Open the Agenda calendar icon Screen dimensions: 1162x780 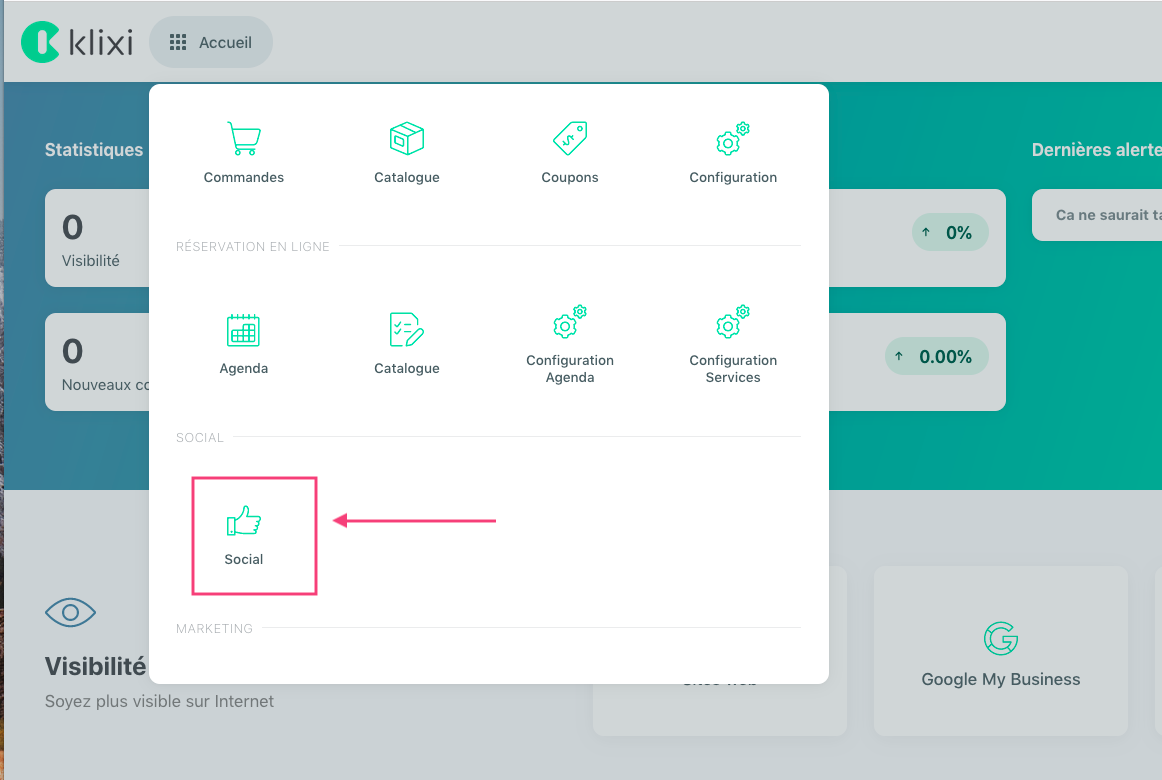tap(244, 330)
